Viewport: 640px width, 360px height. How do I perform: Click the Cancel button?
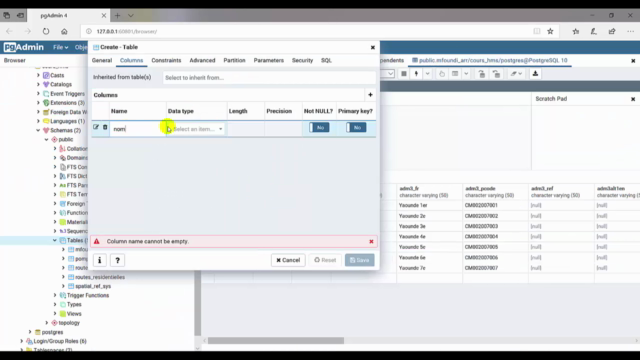(288, 260)
